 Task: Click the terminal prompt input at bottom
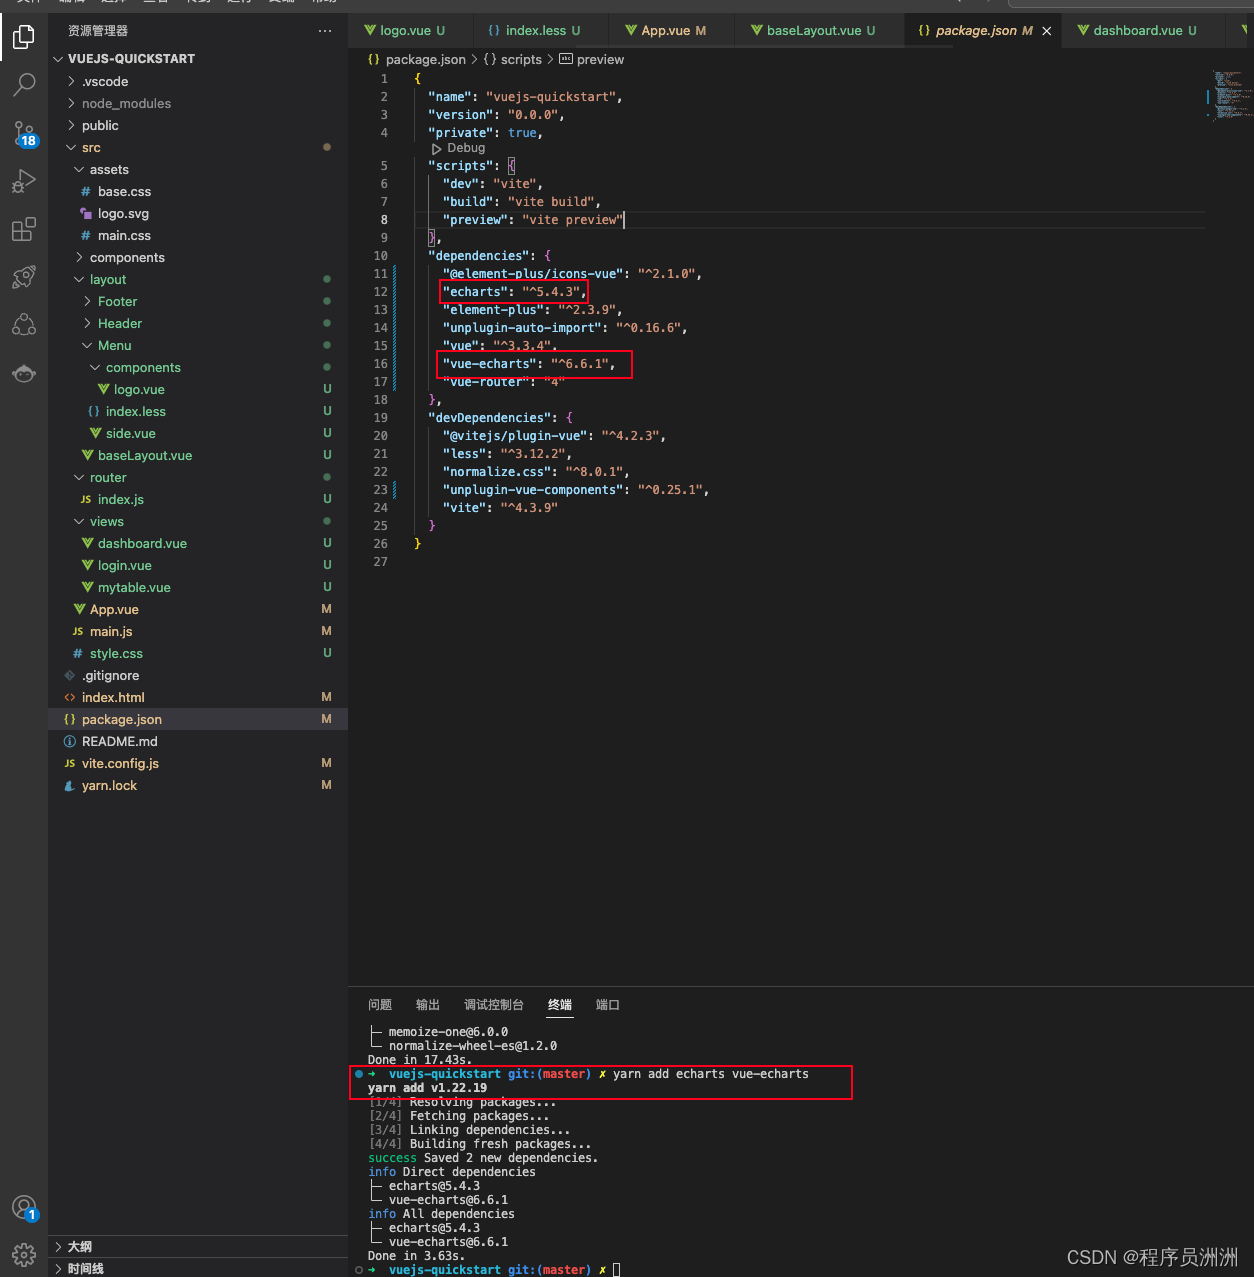[617, 1270]
